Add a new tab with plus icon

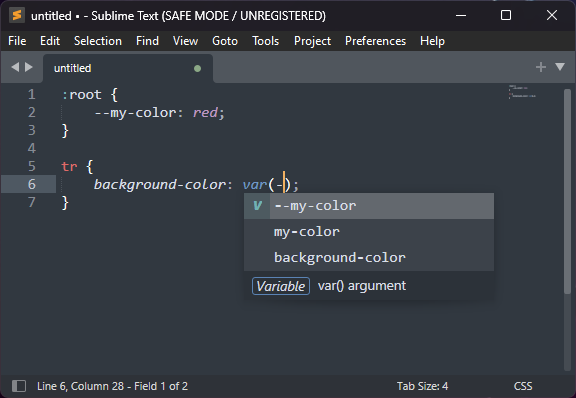pyautogui.click(x=540, y=67)
